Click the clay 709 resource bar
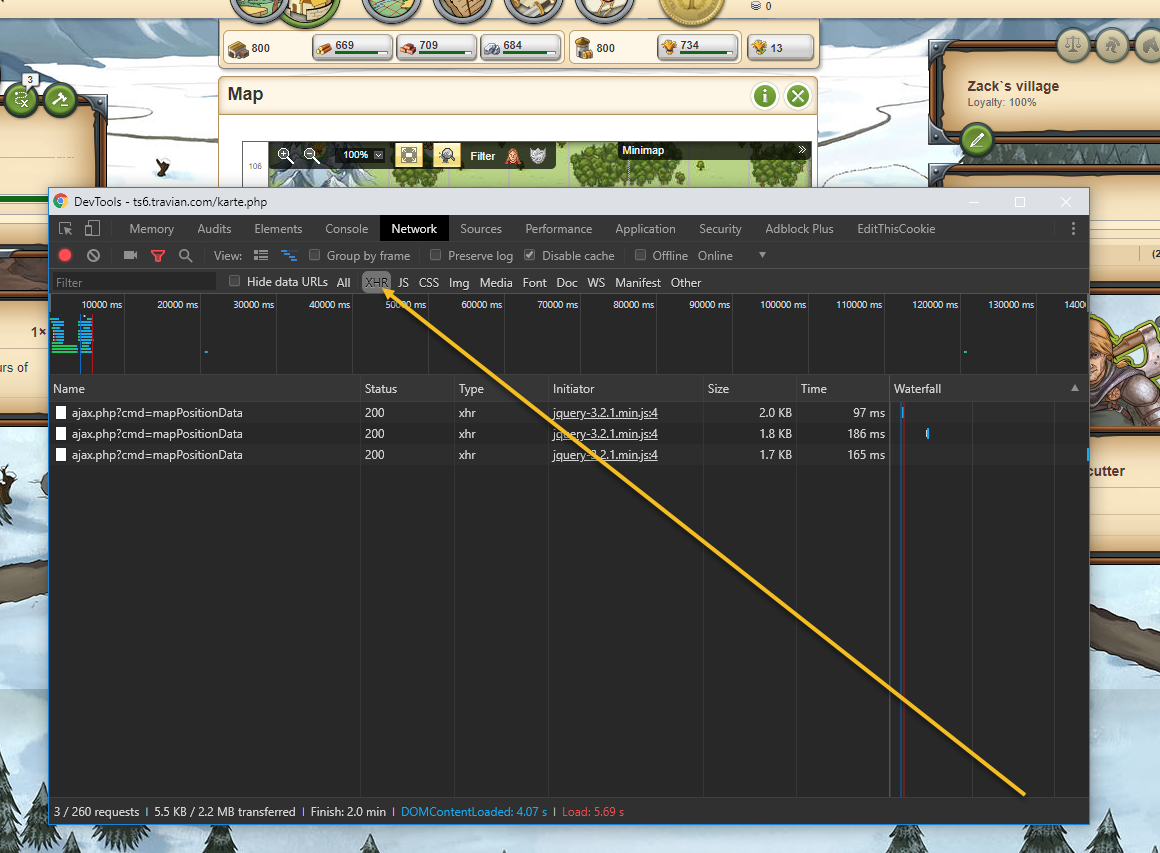Viewport: 1160px width, 853px height. [x=436, y=47]
